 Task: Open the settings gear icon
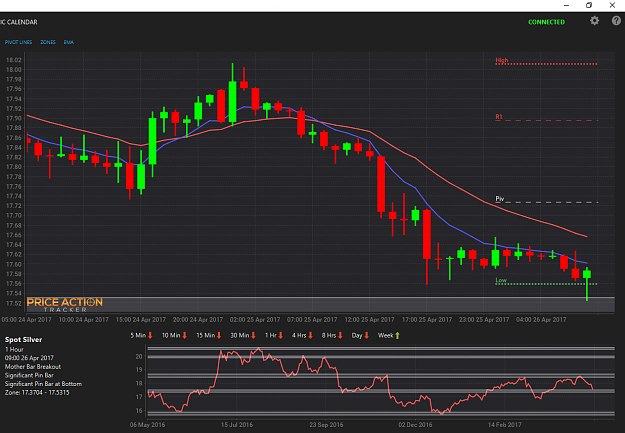pos(594,21)
